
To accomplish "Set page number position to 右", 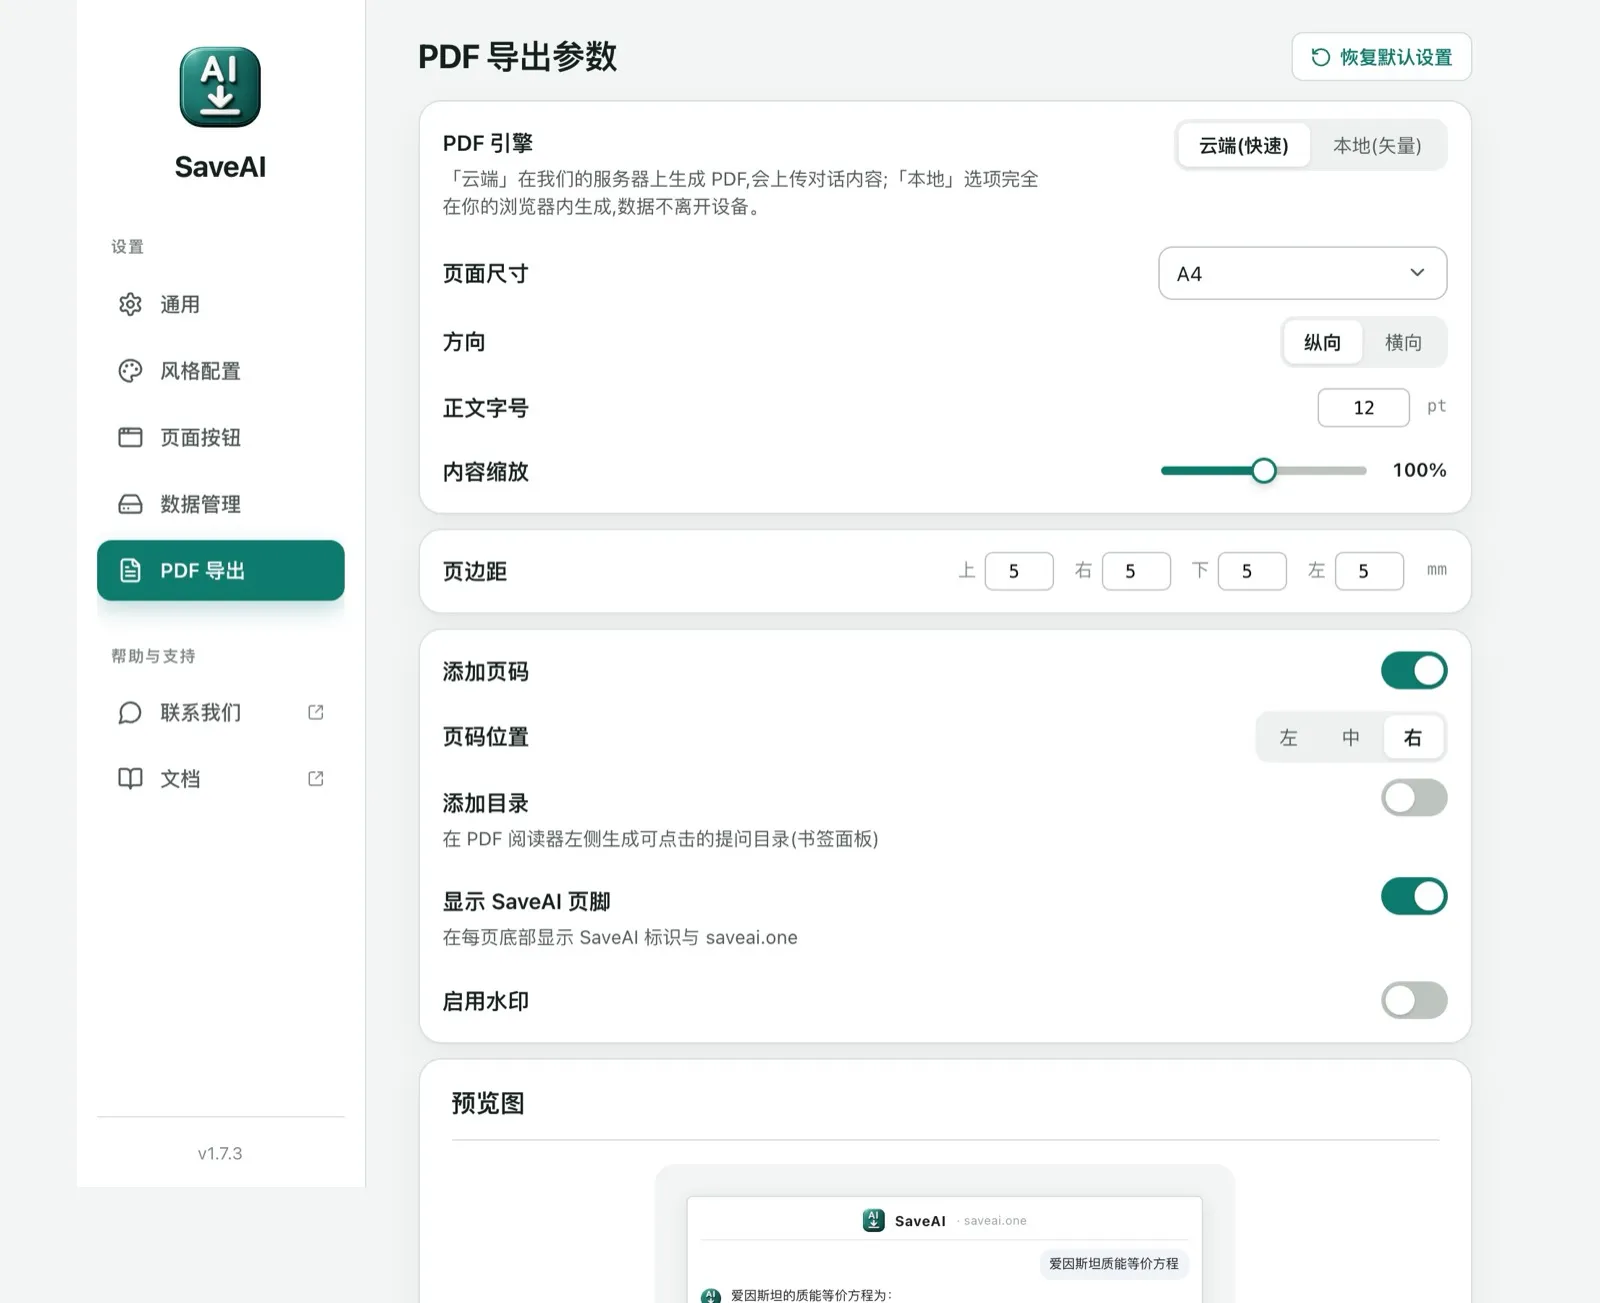I will click(1413, 738).
